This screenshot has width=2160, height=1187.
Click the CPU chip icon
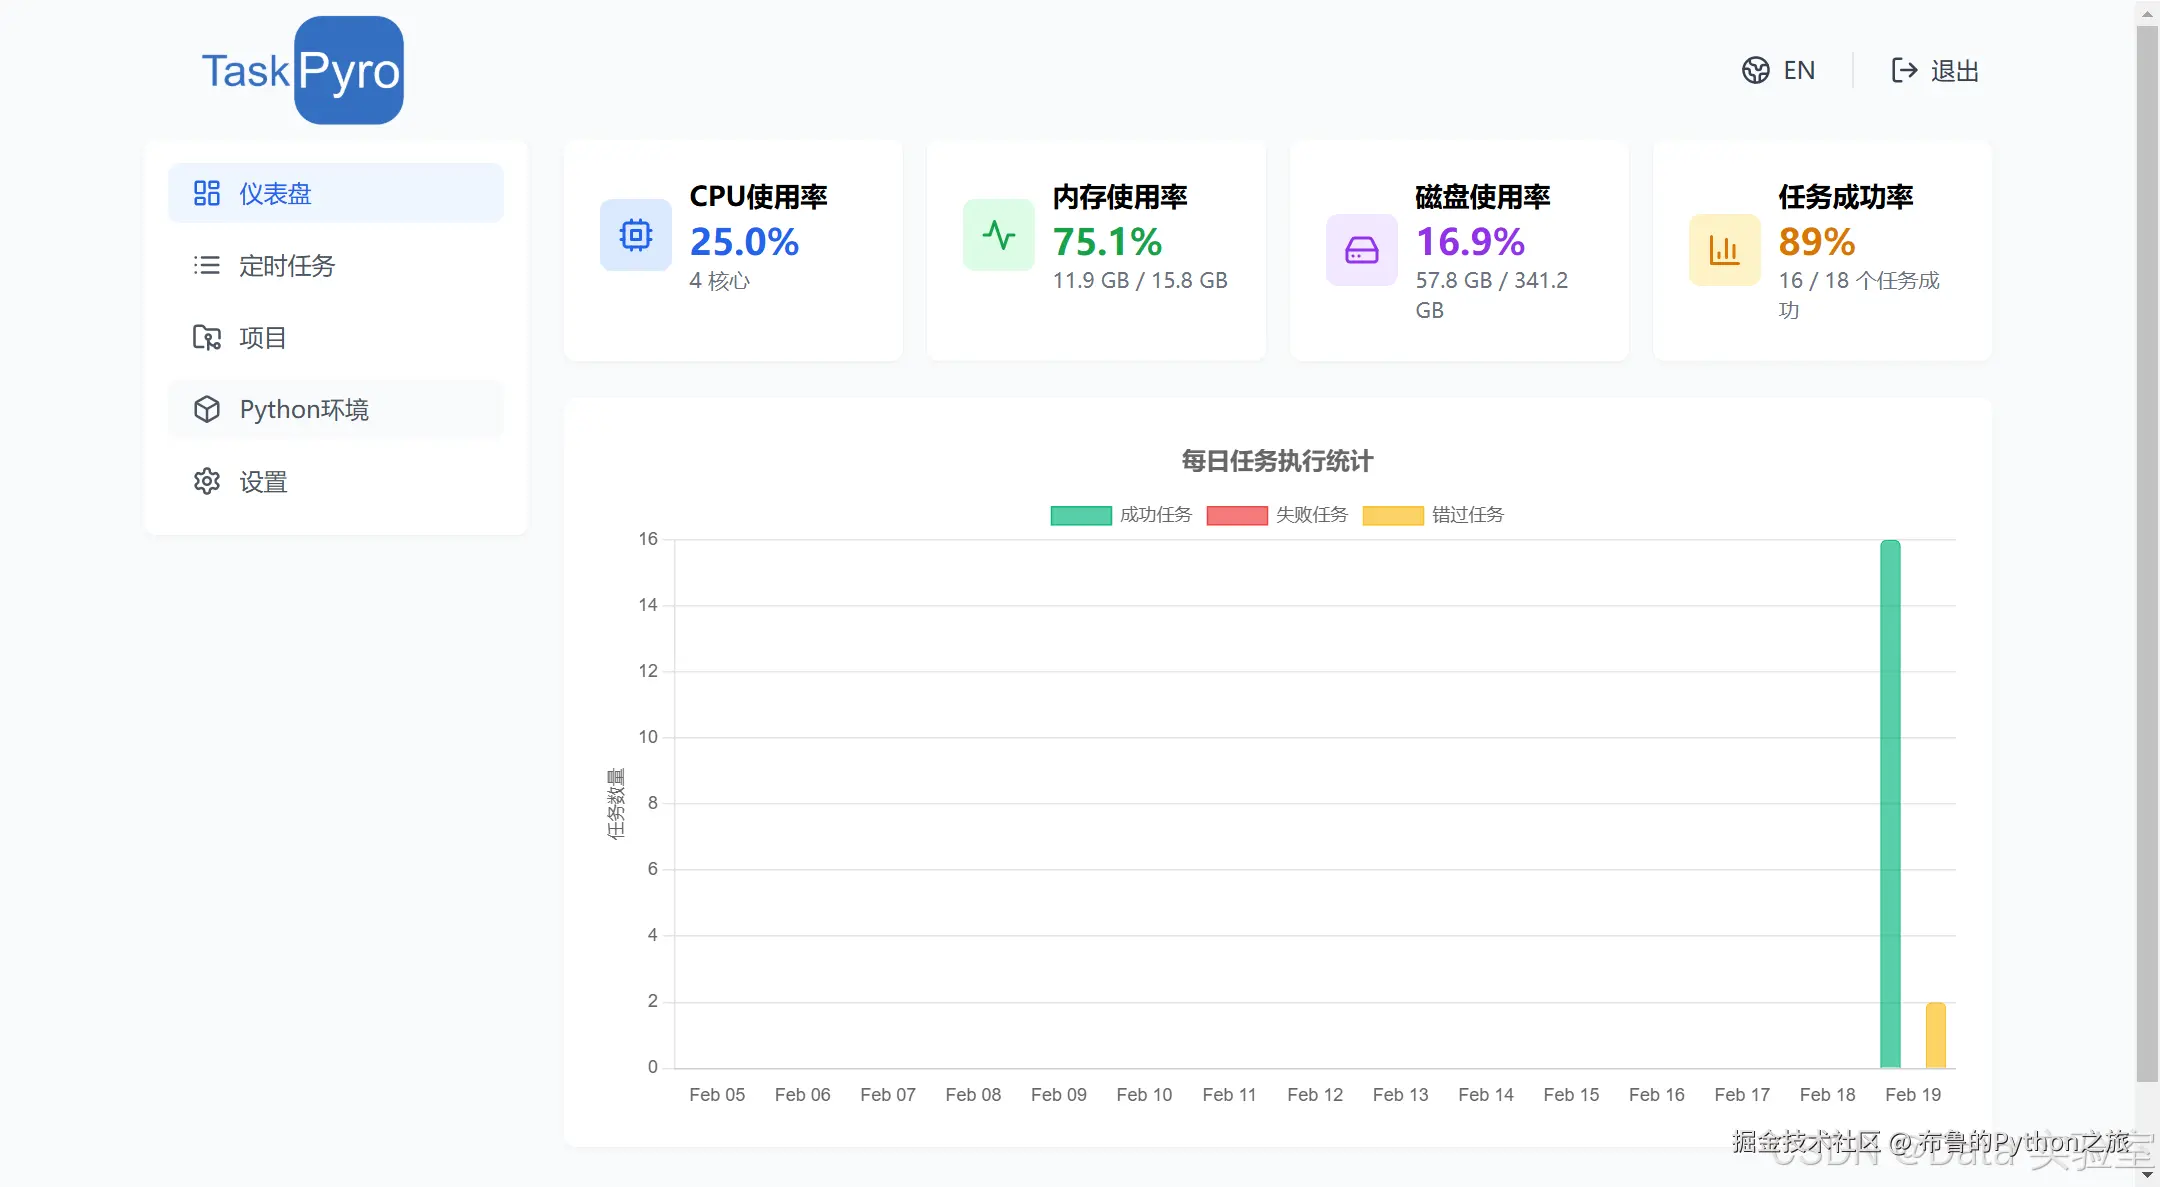click(x=635, y=235)
